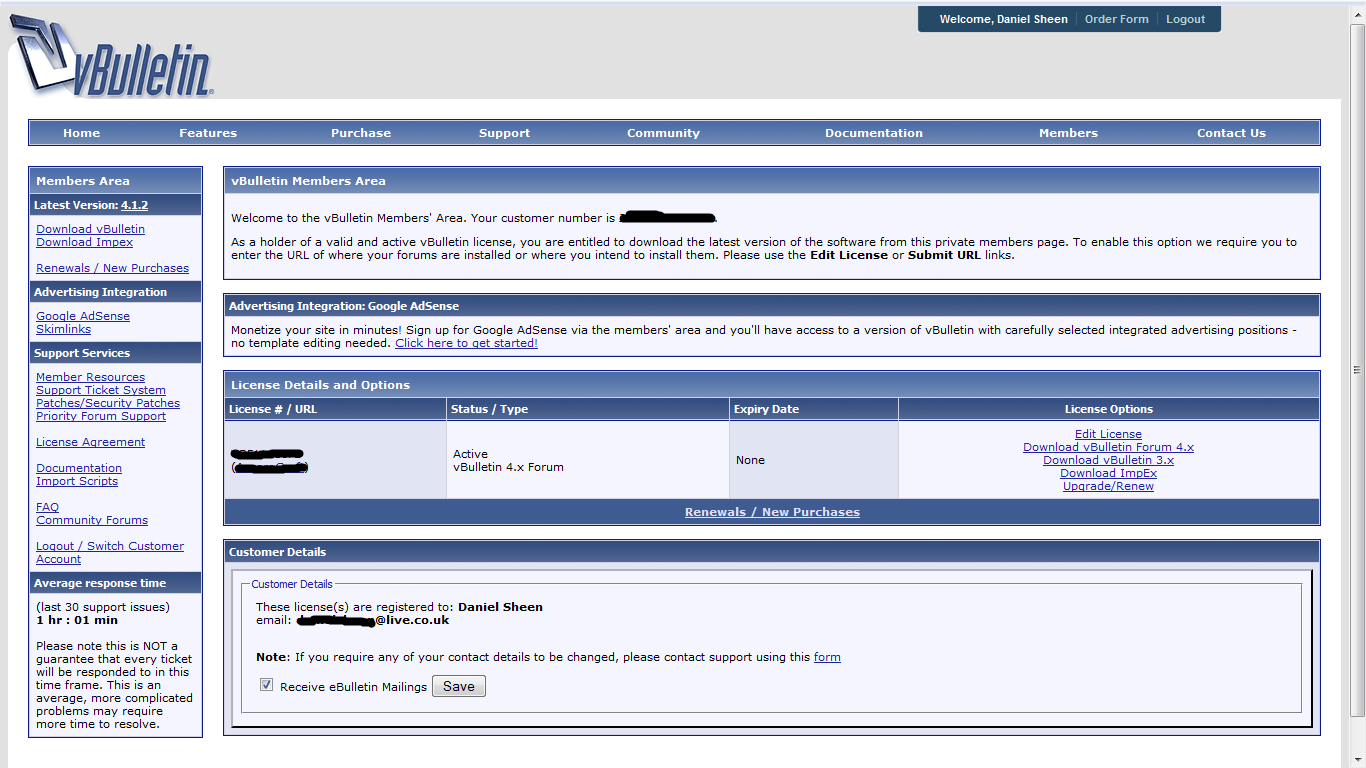Click the License Options column header
The height and width of the screenshot is (768, 1366).
tap(1108, 409)
